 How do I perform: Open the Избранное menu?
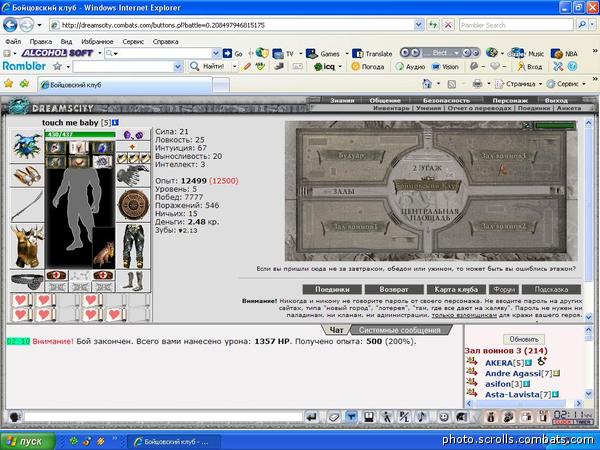tap(97, 41)
